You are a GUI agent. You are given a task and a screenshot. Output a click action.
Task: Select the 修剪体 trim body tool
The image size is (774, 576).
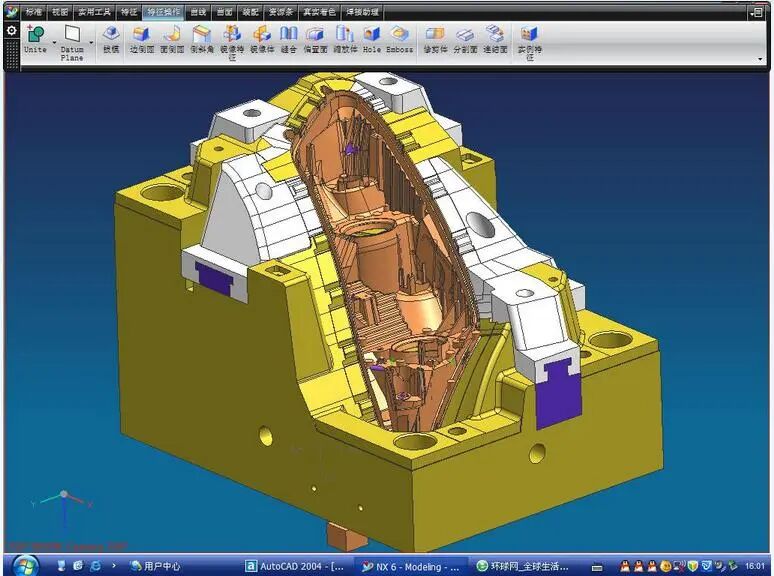coord(435,39)
